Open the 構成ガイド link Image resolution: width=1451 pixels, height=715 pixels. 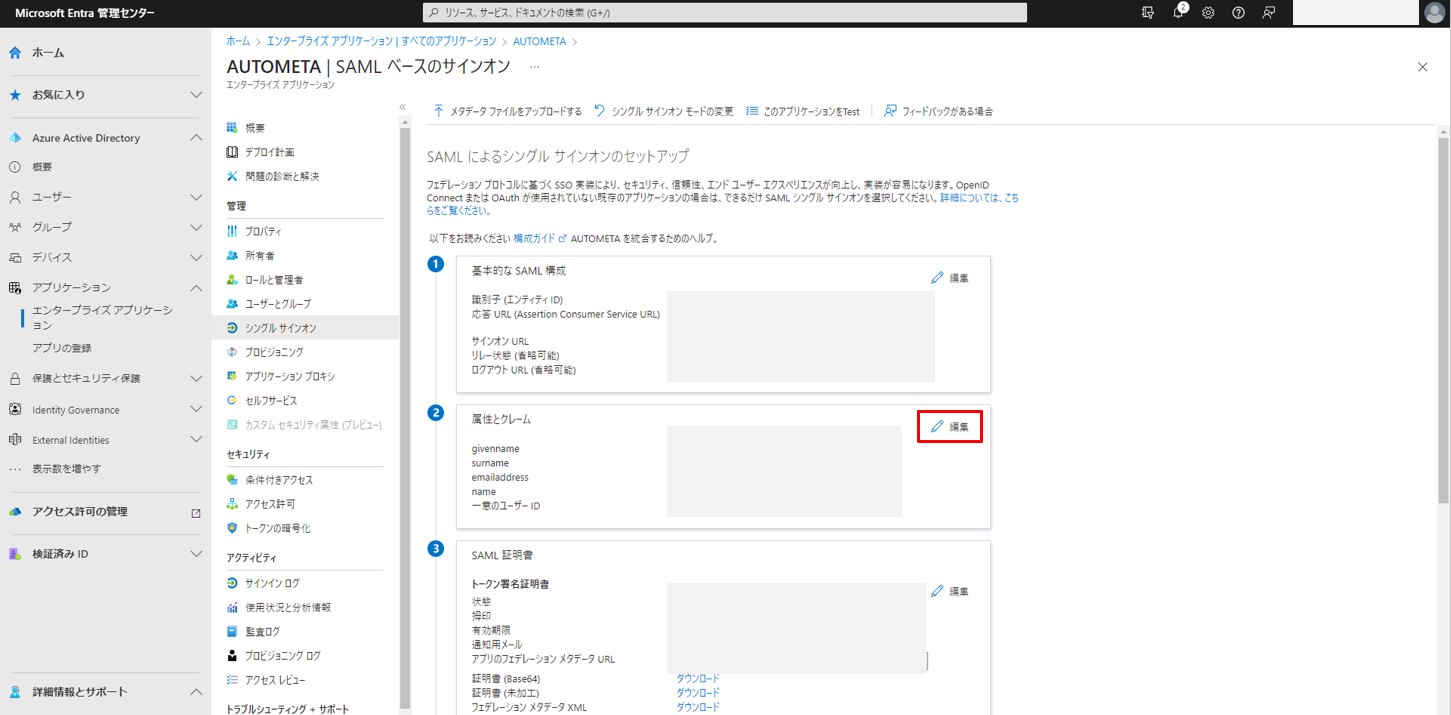(540, 239)
